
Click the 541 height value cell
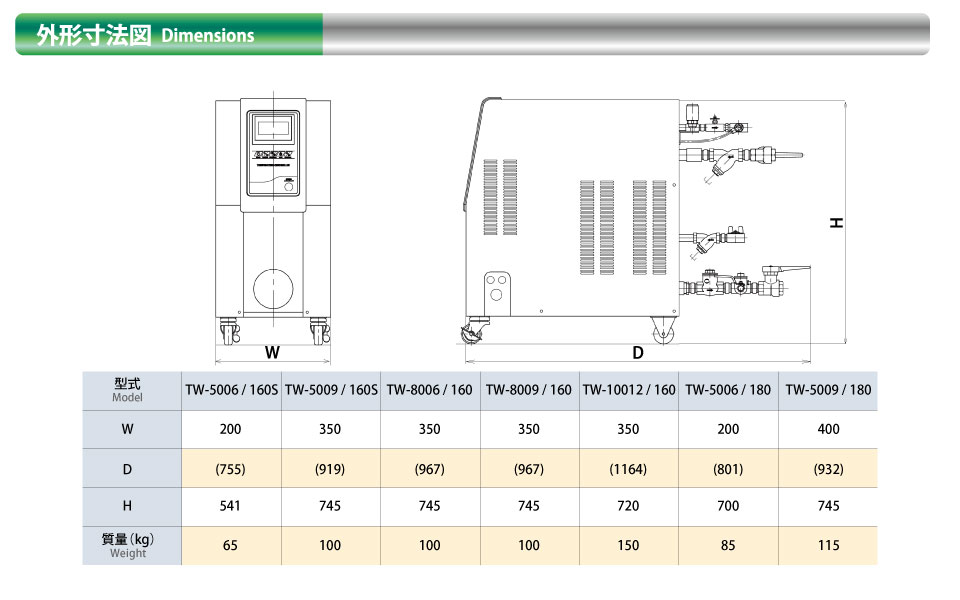pyautogui.click(x=231, y=506)
